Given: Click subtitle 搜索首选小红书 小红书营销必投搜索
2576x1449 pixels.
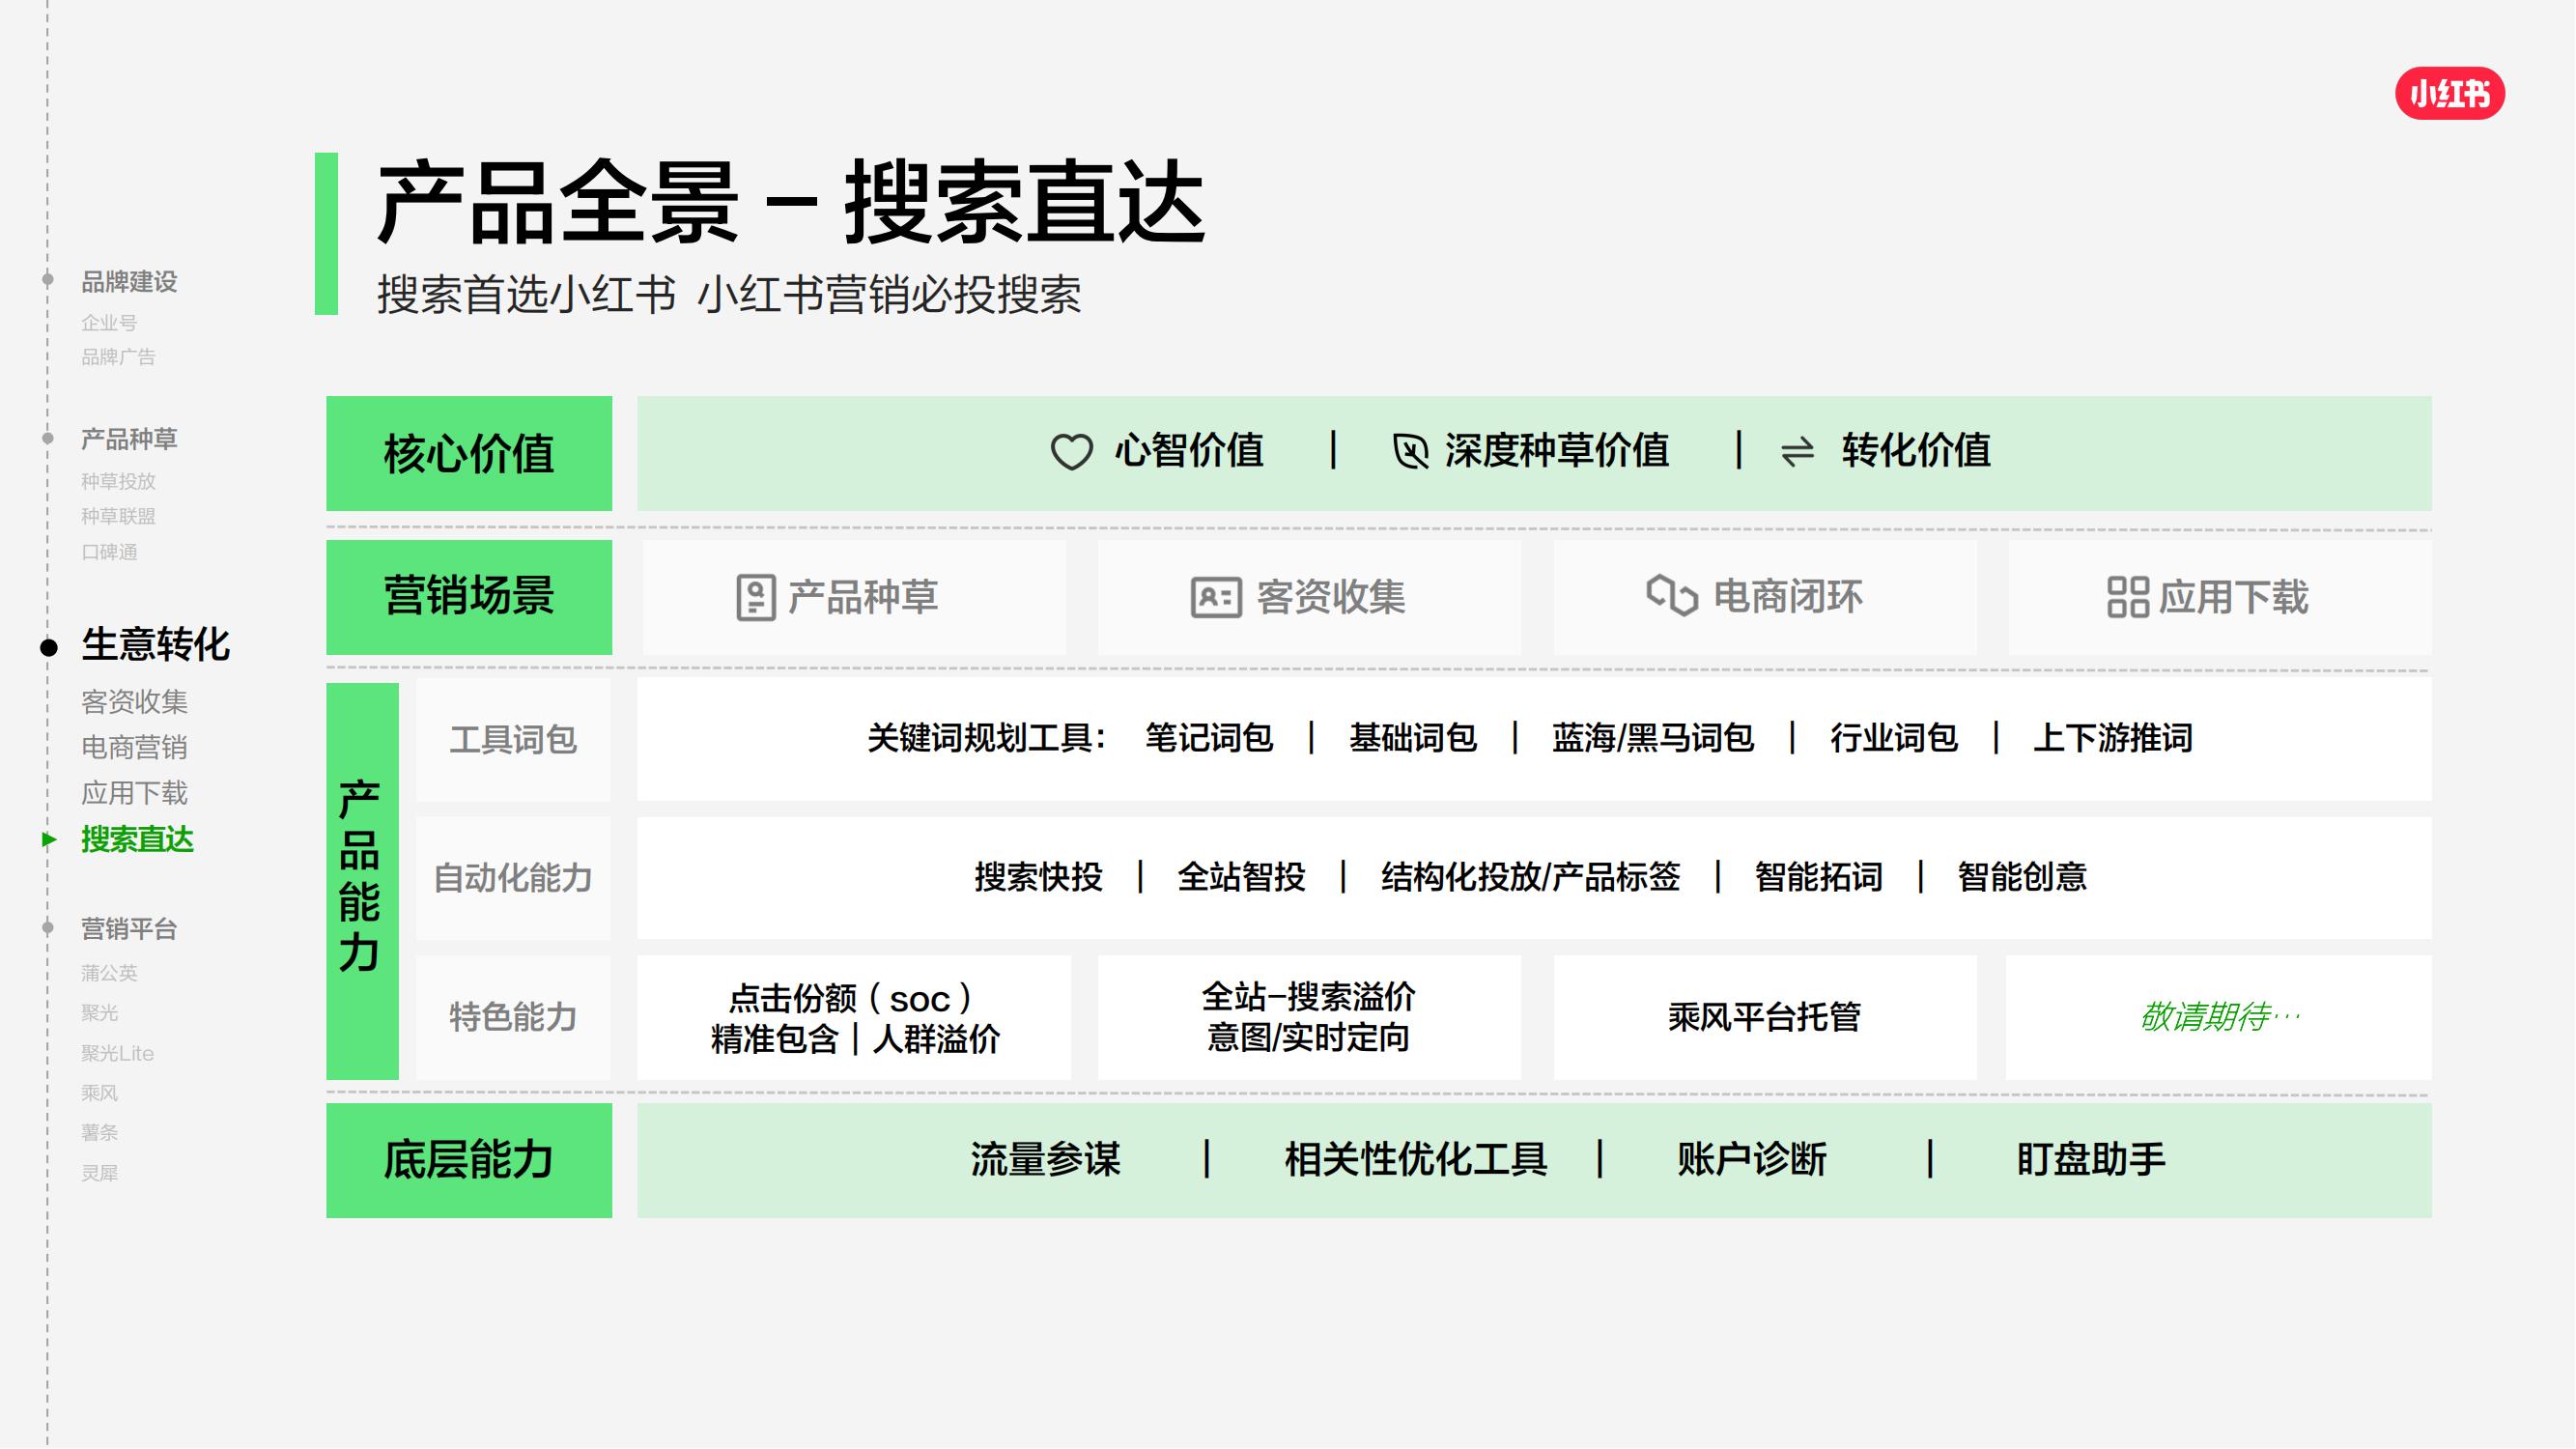Looking at the screenshot, I should [729, 295].
